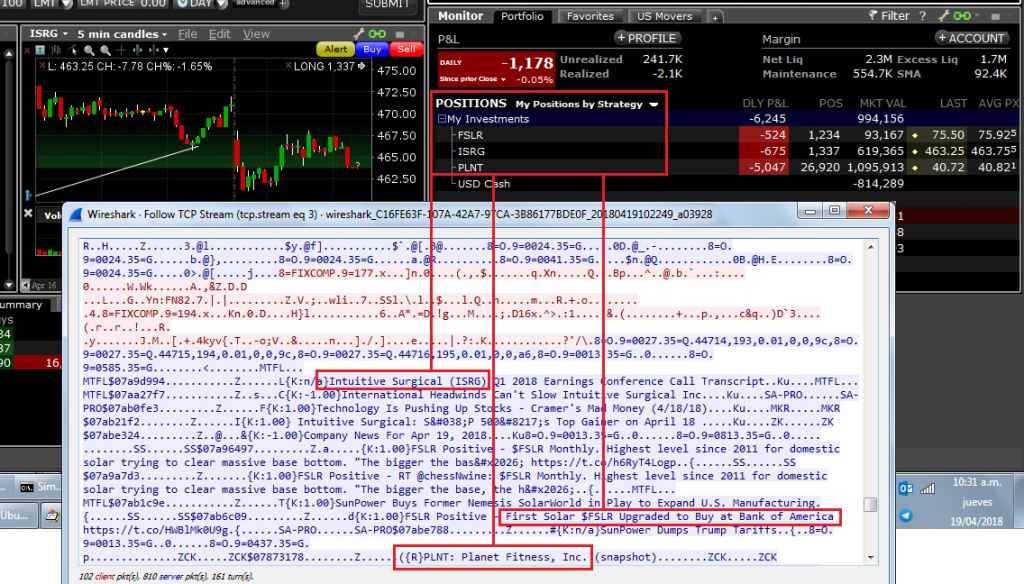The image size is (1024, 584).
Task: Click the yellow Alert button
Action: click(x=336, y=49)
